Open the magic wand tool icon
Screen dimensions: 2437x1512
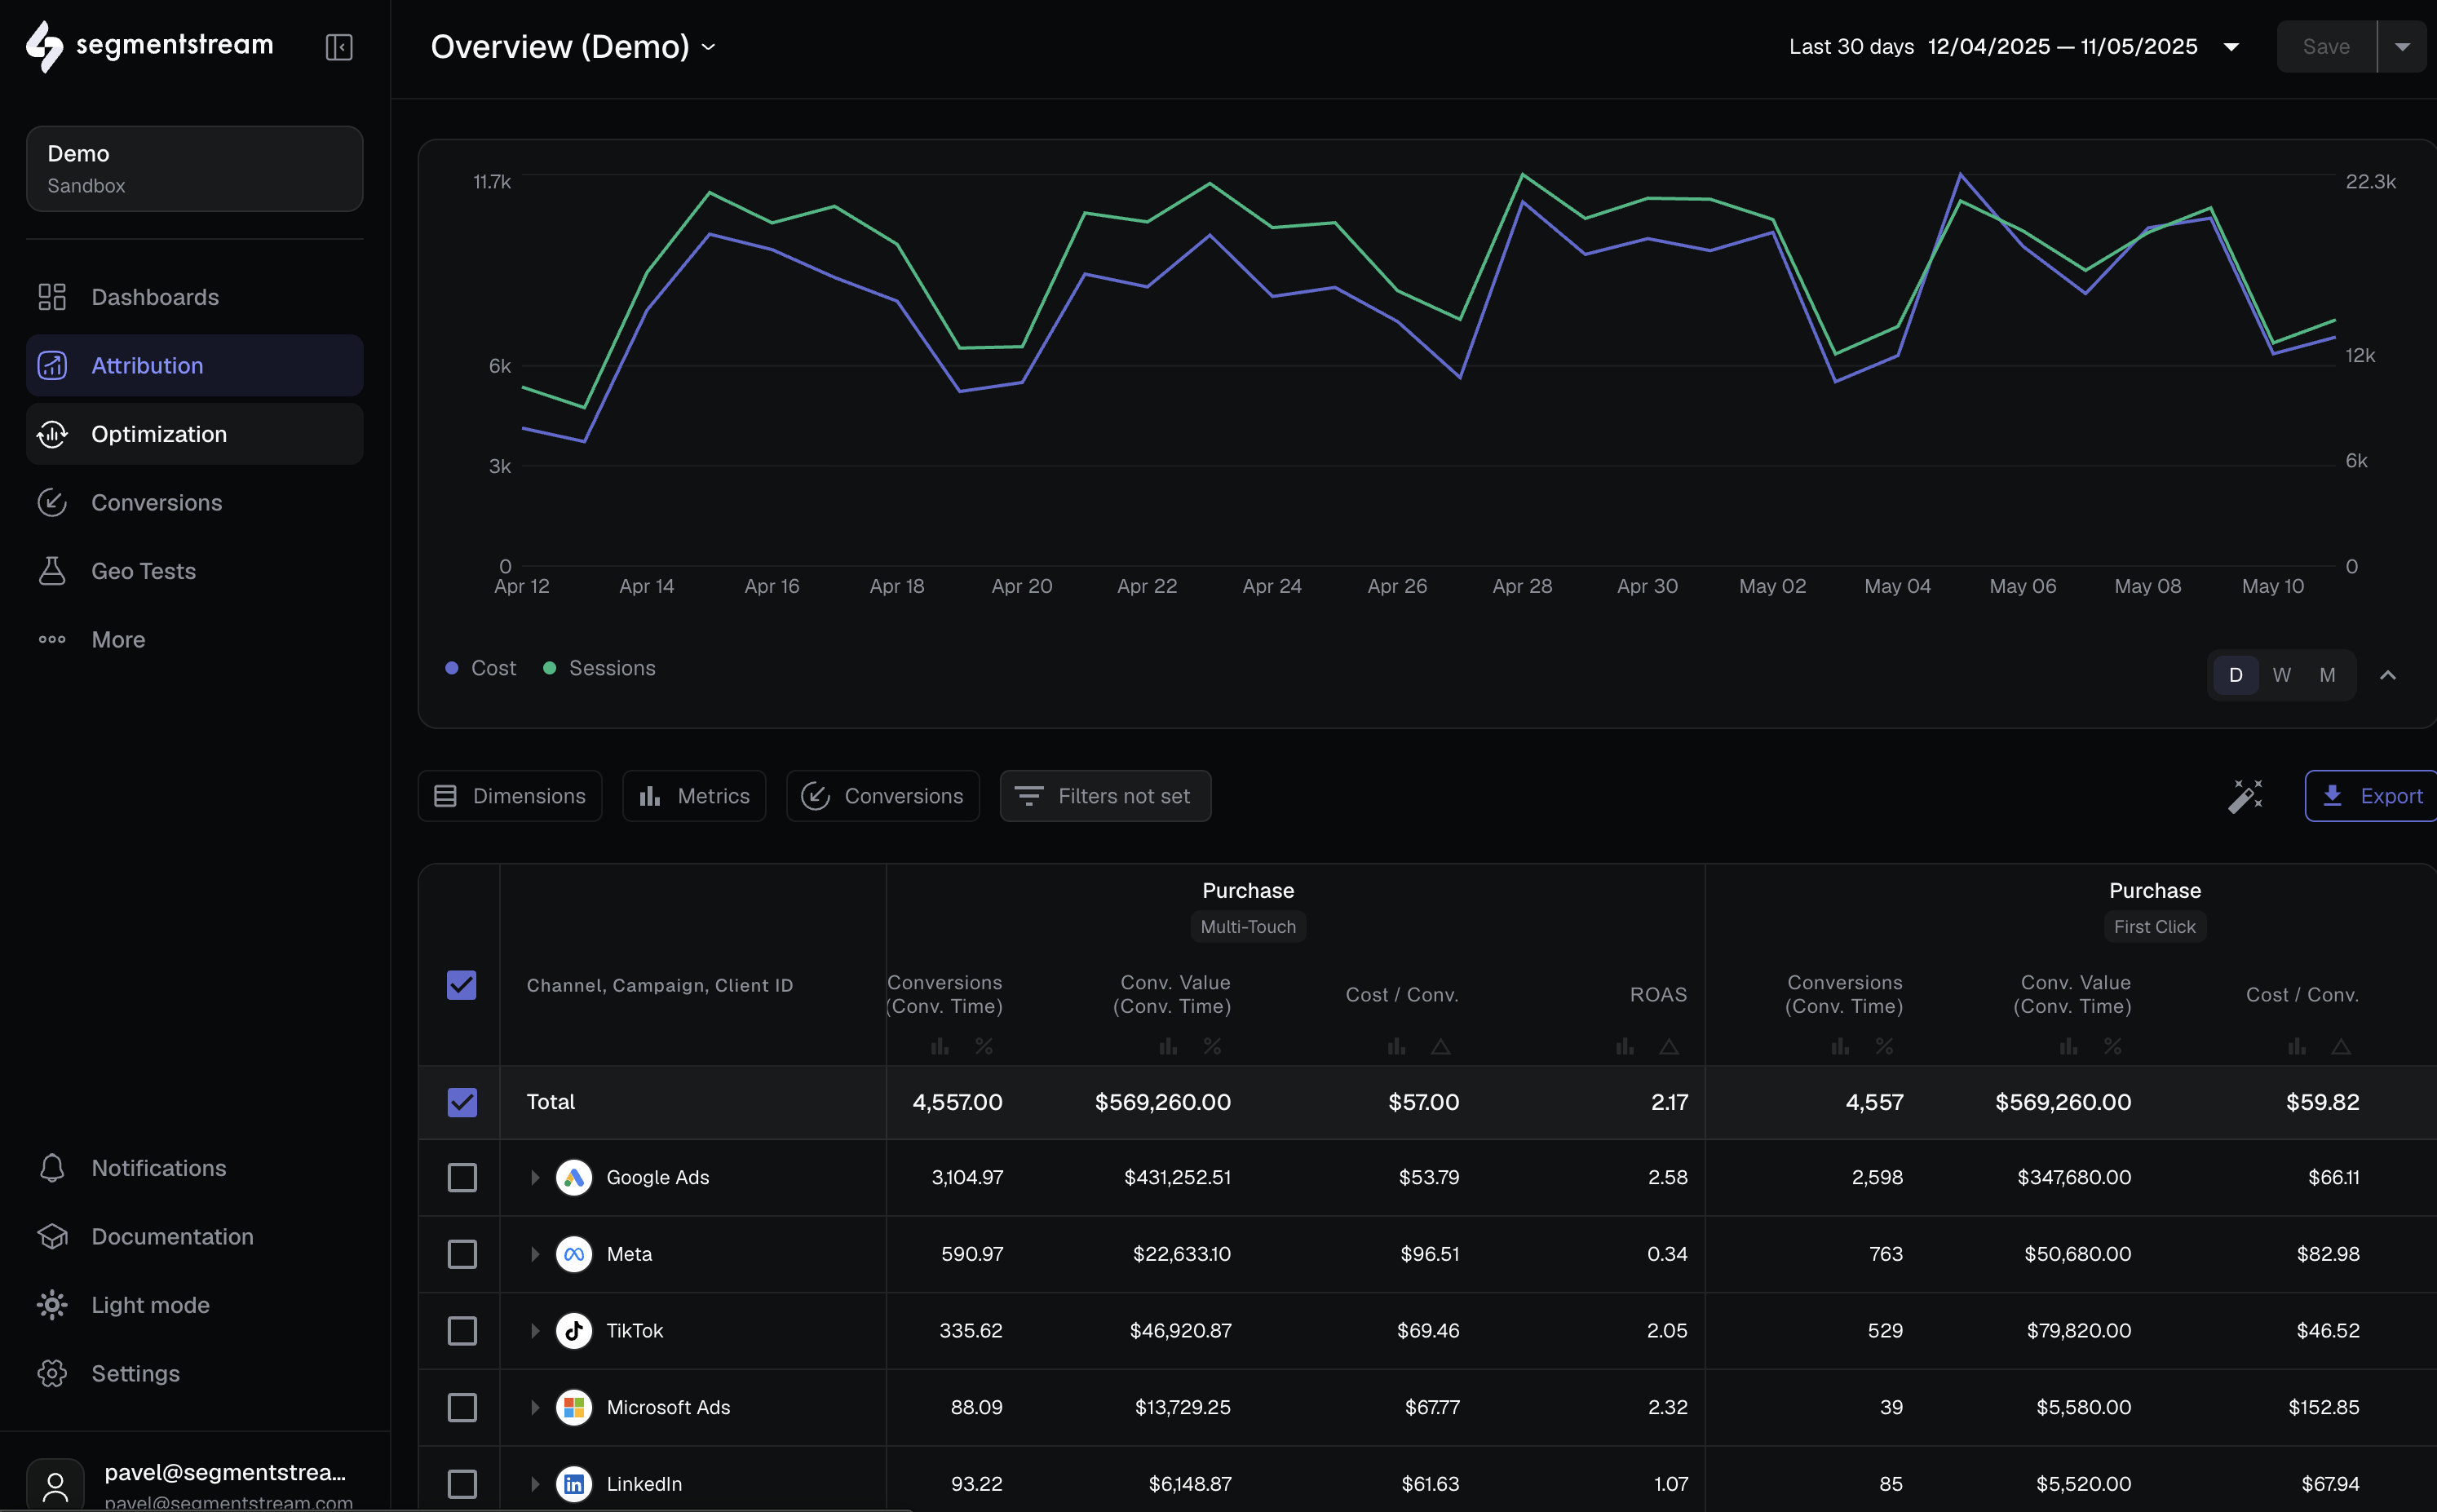click(x=2245, y=796)
